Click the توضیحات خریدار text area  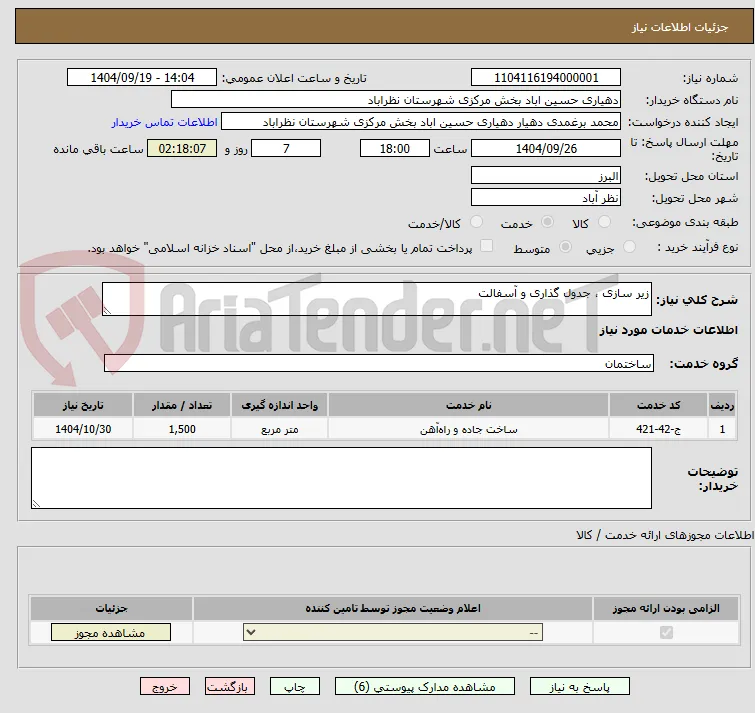(x=341, y=478)
